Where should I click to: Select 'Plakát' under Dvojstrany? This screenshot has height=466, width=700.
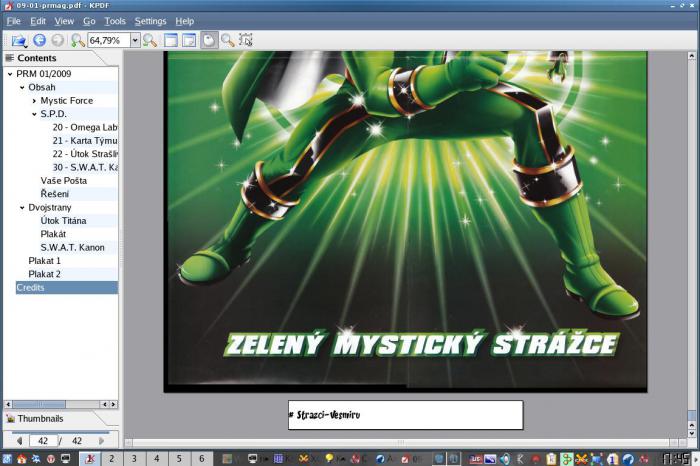(53, 234)
